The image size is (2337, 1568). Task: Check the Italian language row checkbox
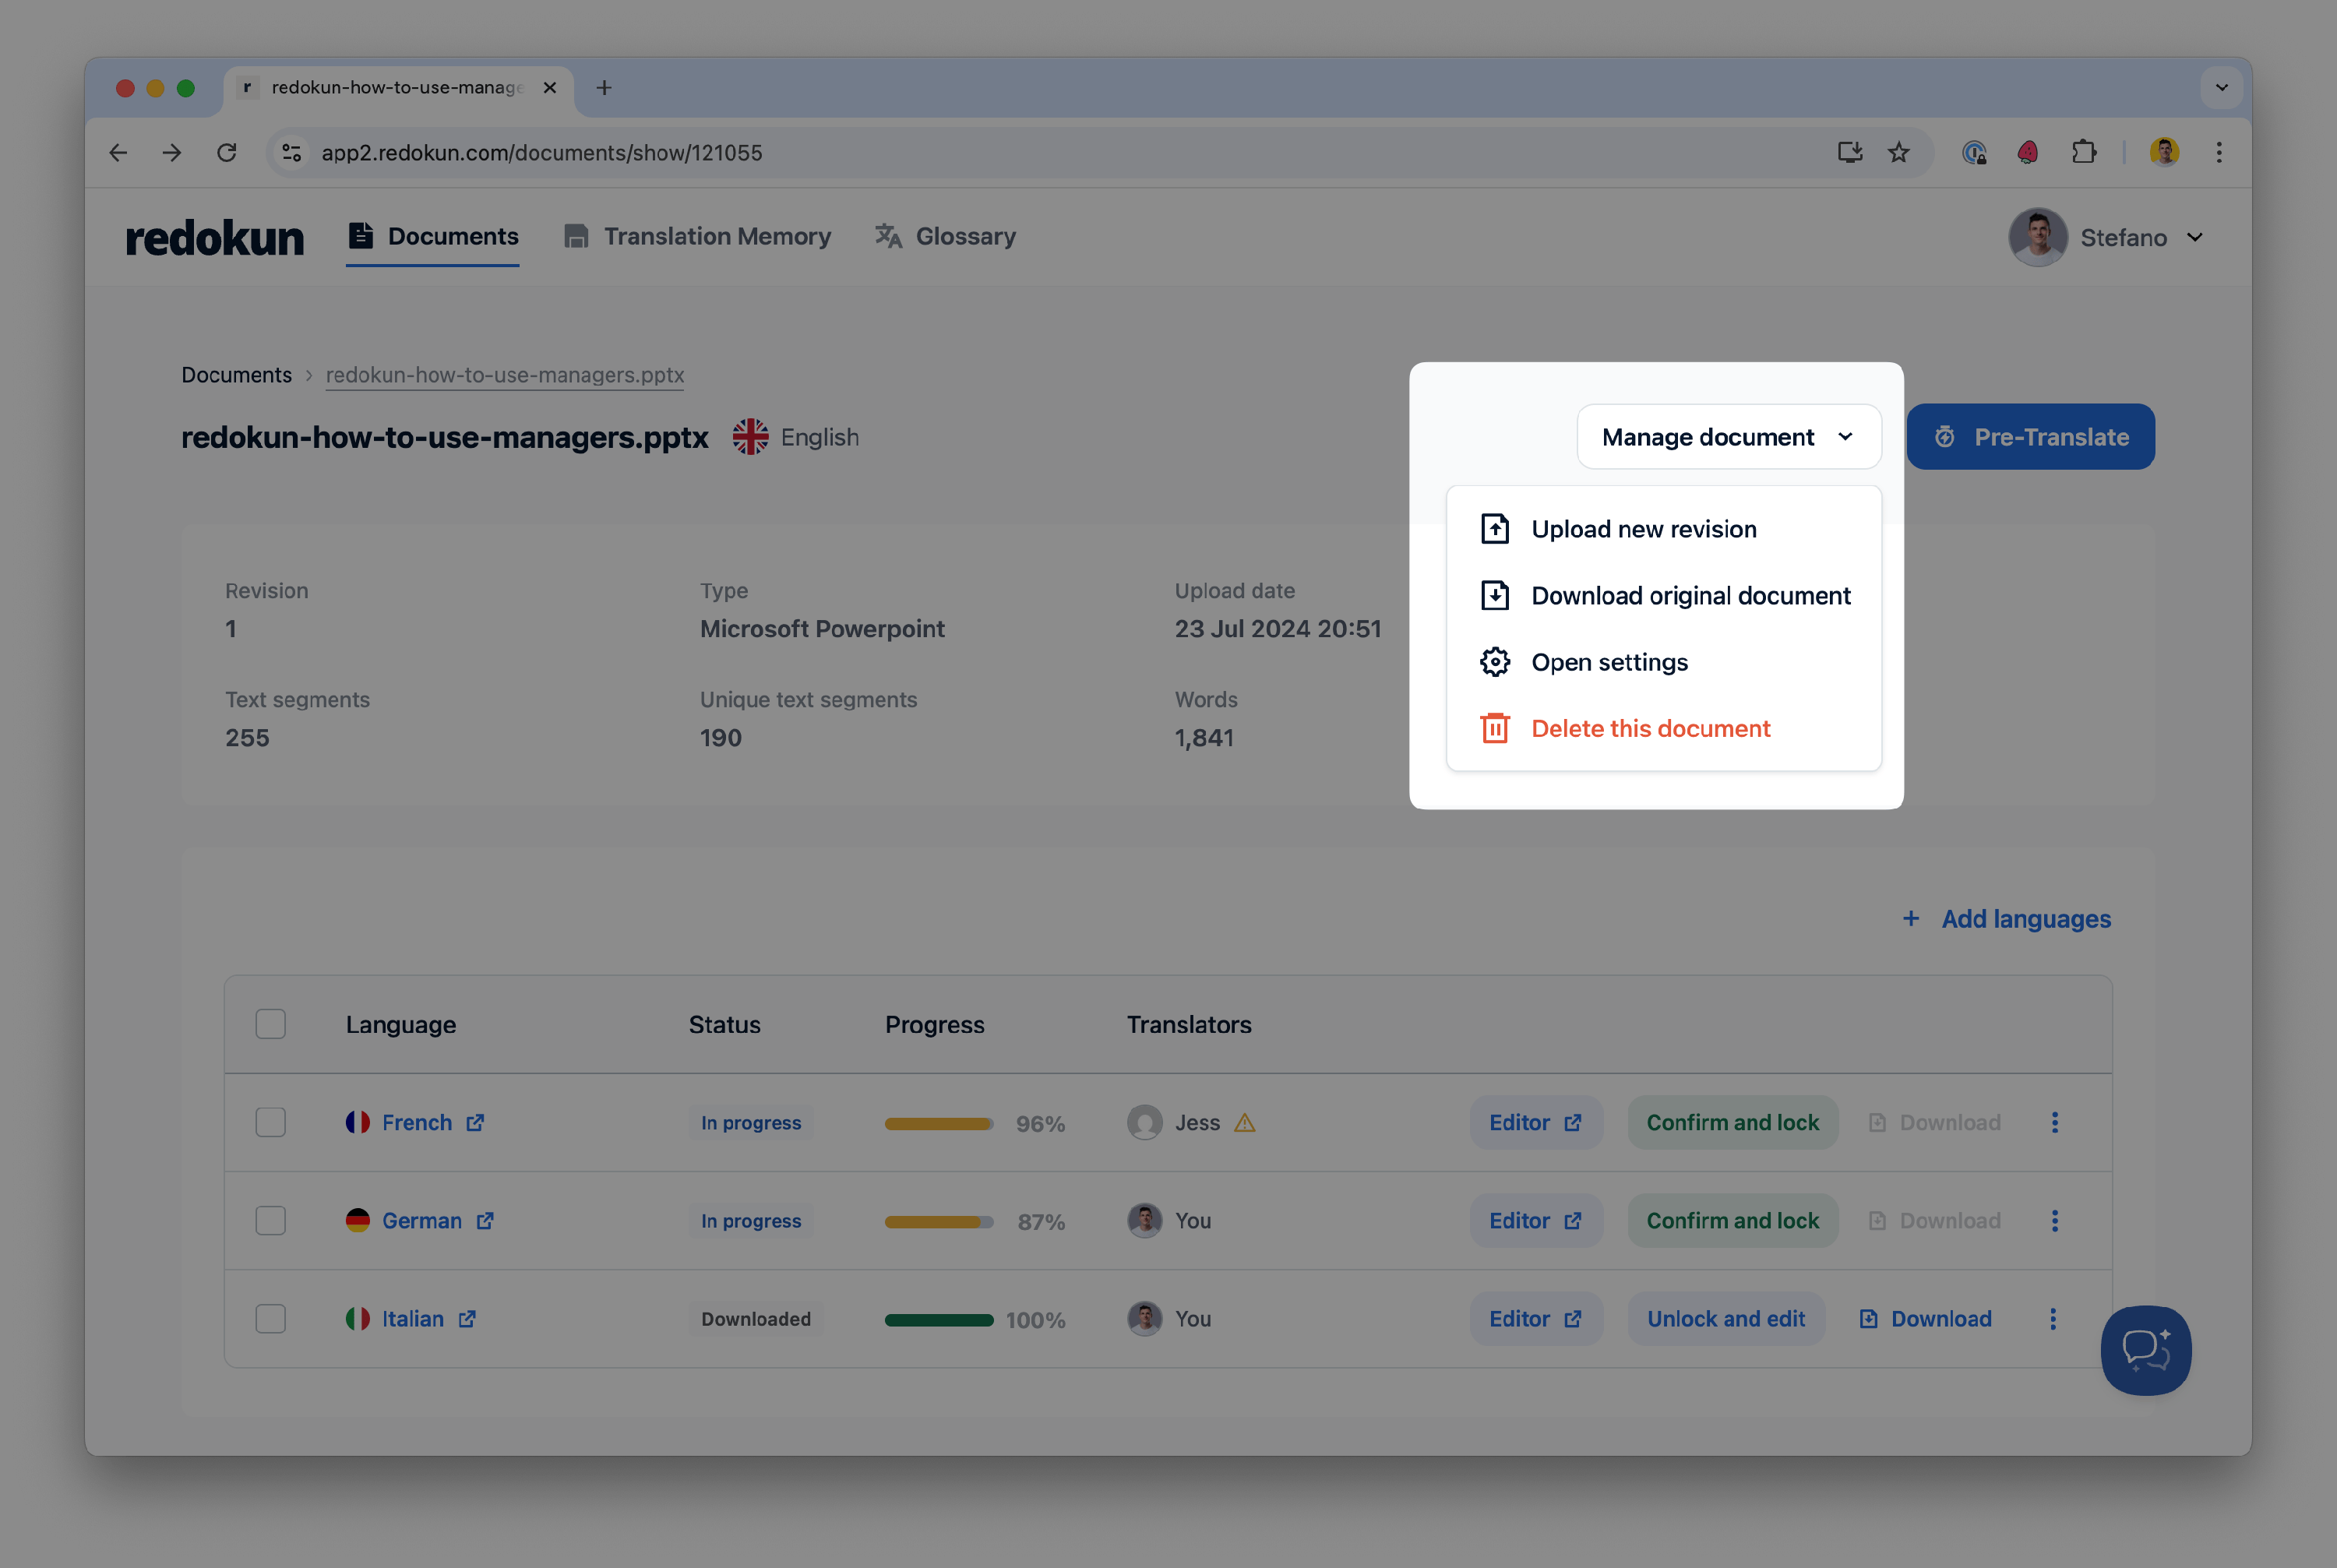pos(270,1318)
